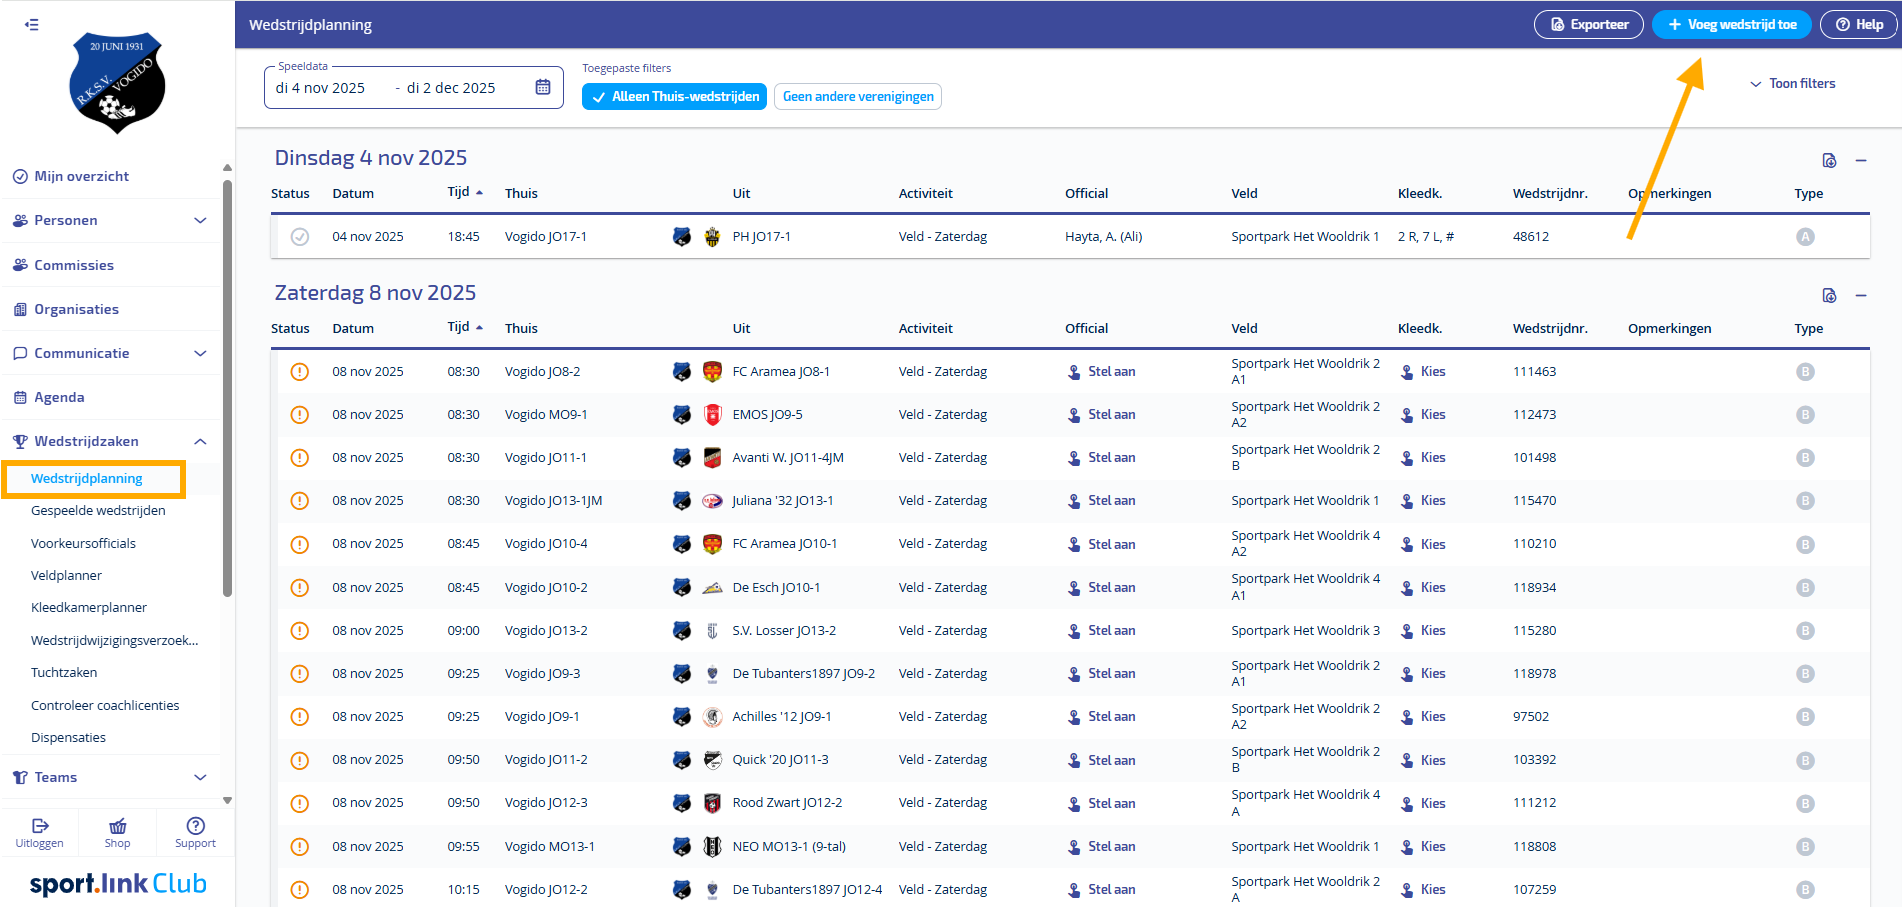Open the calendar date picker icon
The height and width of the screenshot is (907, 1902).
click(x=543, y=87)
